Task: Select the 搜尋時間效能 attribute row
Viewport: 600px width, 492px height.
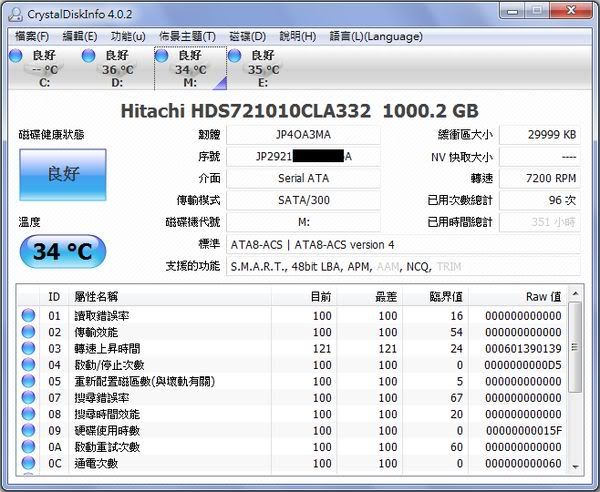Action: 292,414
